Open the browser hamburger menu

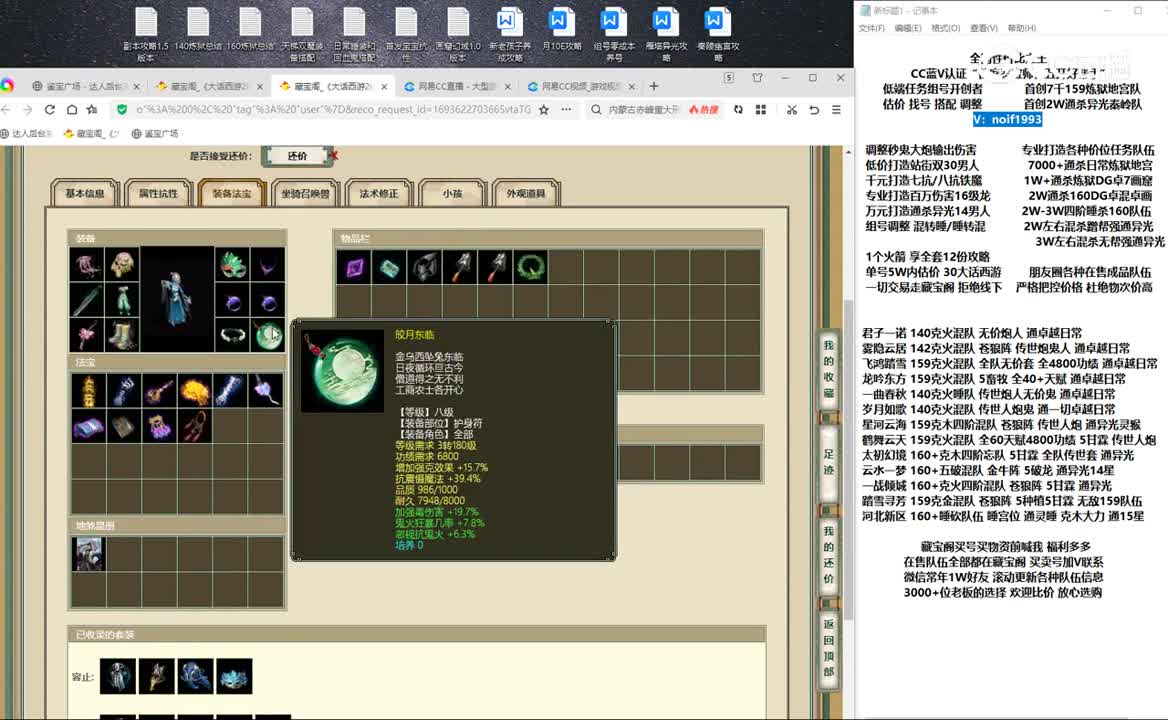[837, 109]
